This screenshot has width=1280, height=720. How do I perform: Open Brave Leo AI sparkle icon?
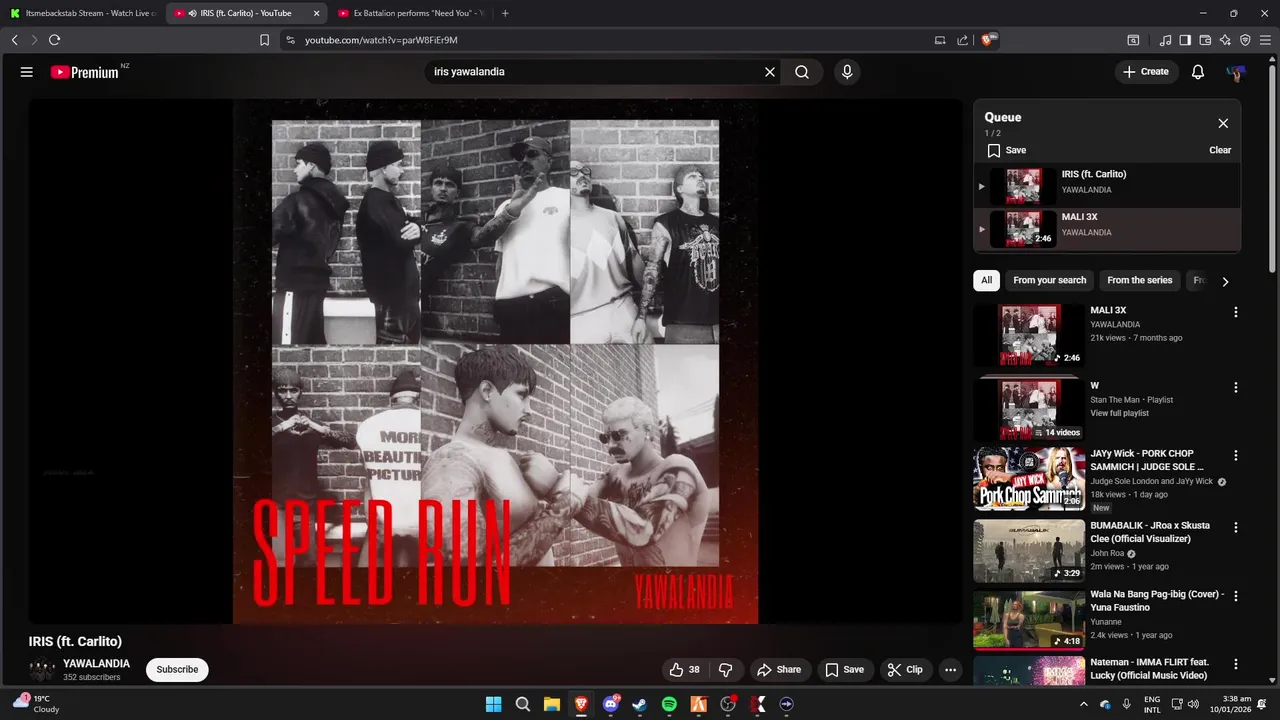click(1225, 40)
